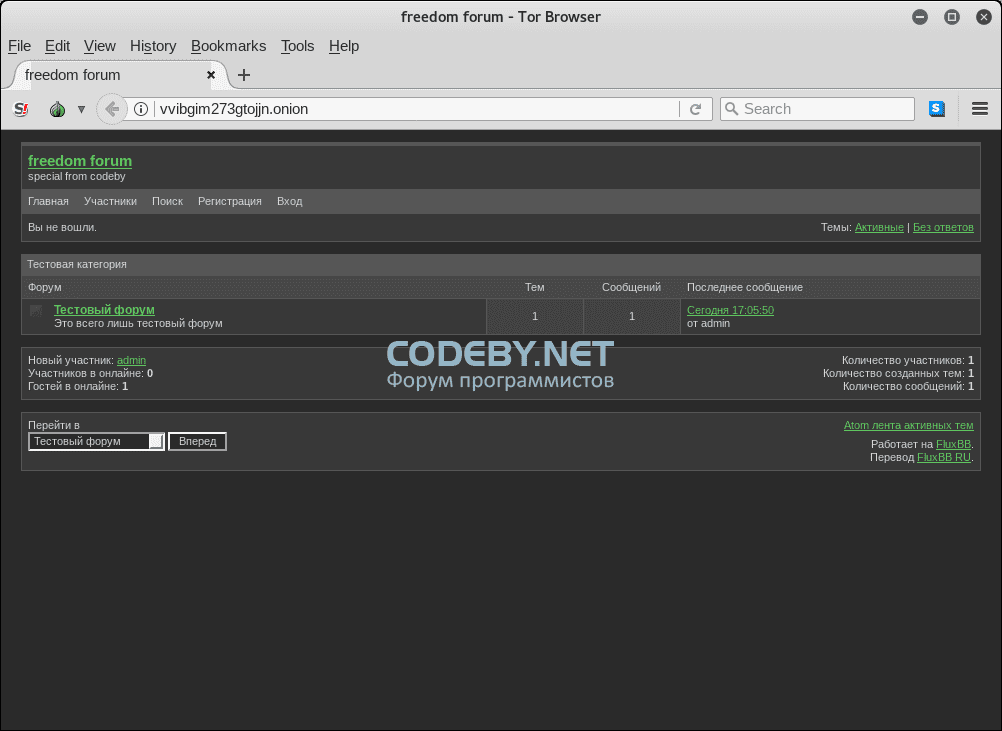Image resolution: width=1002 pixels, height=731 pixels.
Task: Open the Регистрация registration page
Action: coord(230,201)
